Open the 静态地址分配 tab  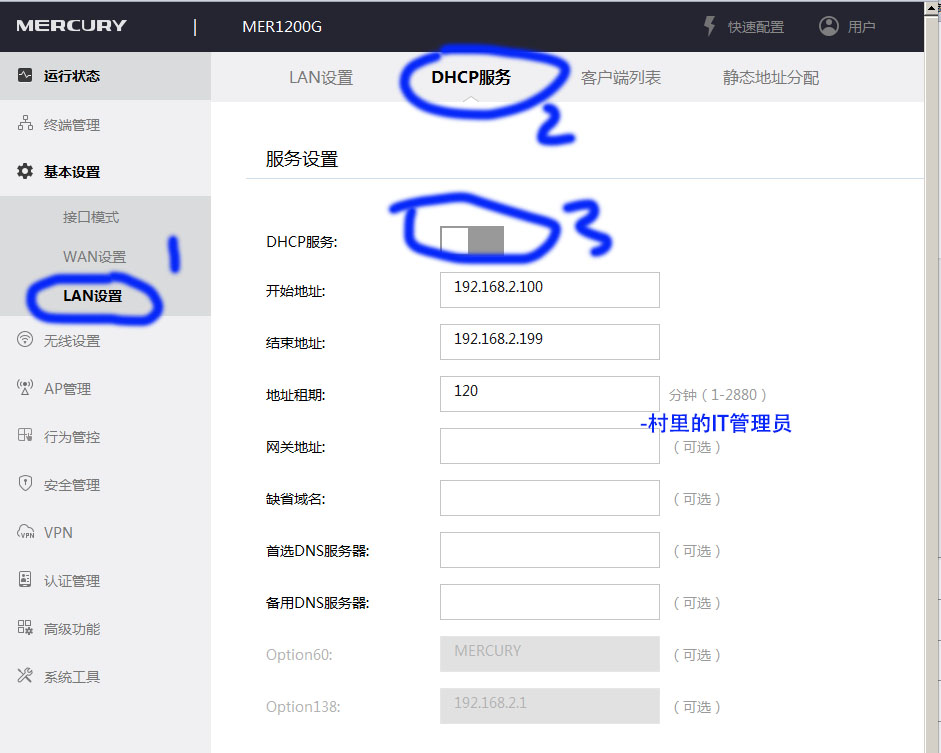click(x=769, y=79)
